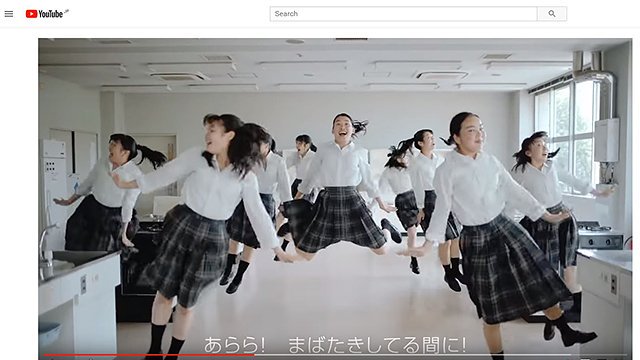
Task: Click the magnifier search button
Action: [x=552, y=14]
